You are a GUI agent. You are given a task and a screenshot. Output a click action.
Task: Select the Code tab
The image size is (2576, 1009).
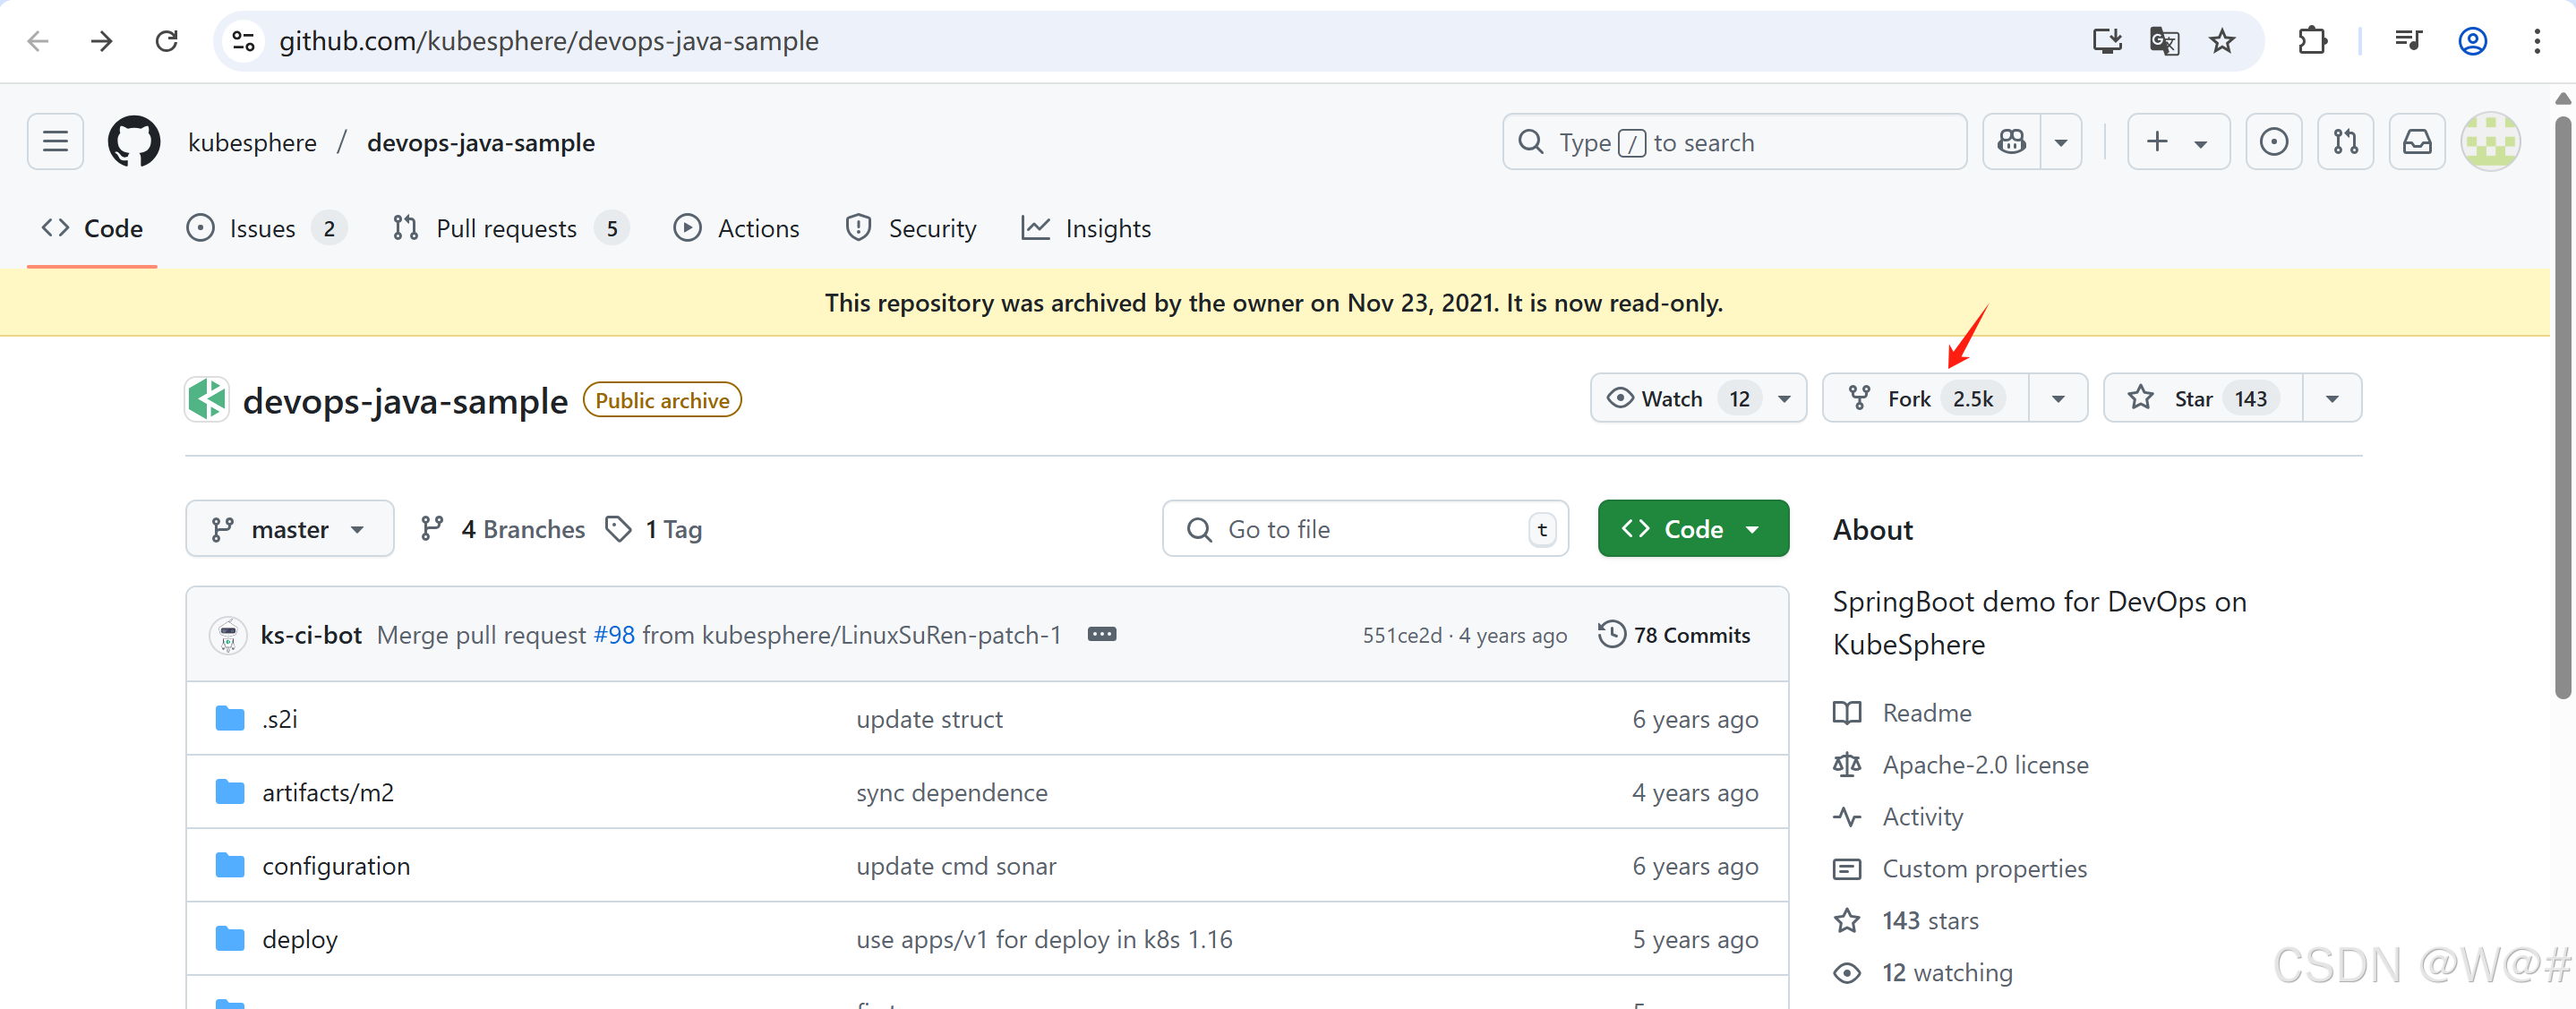[x=92, y=228]
